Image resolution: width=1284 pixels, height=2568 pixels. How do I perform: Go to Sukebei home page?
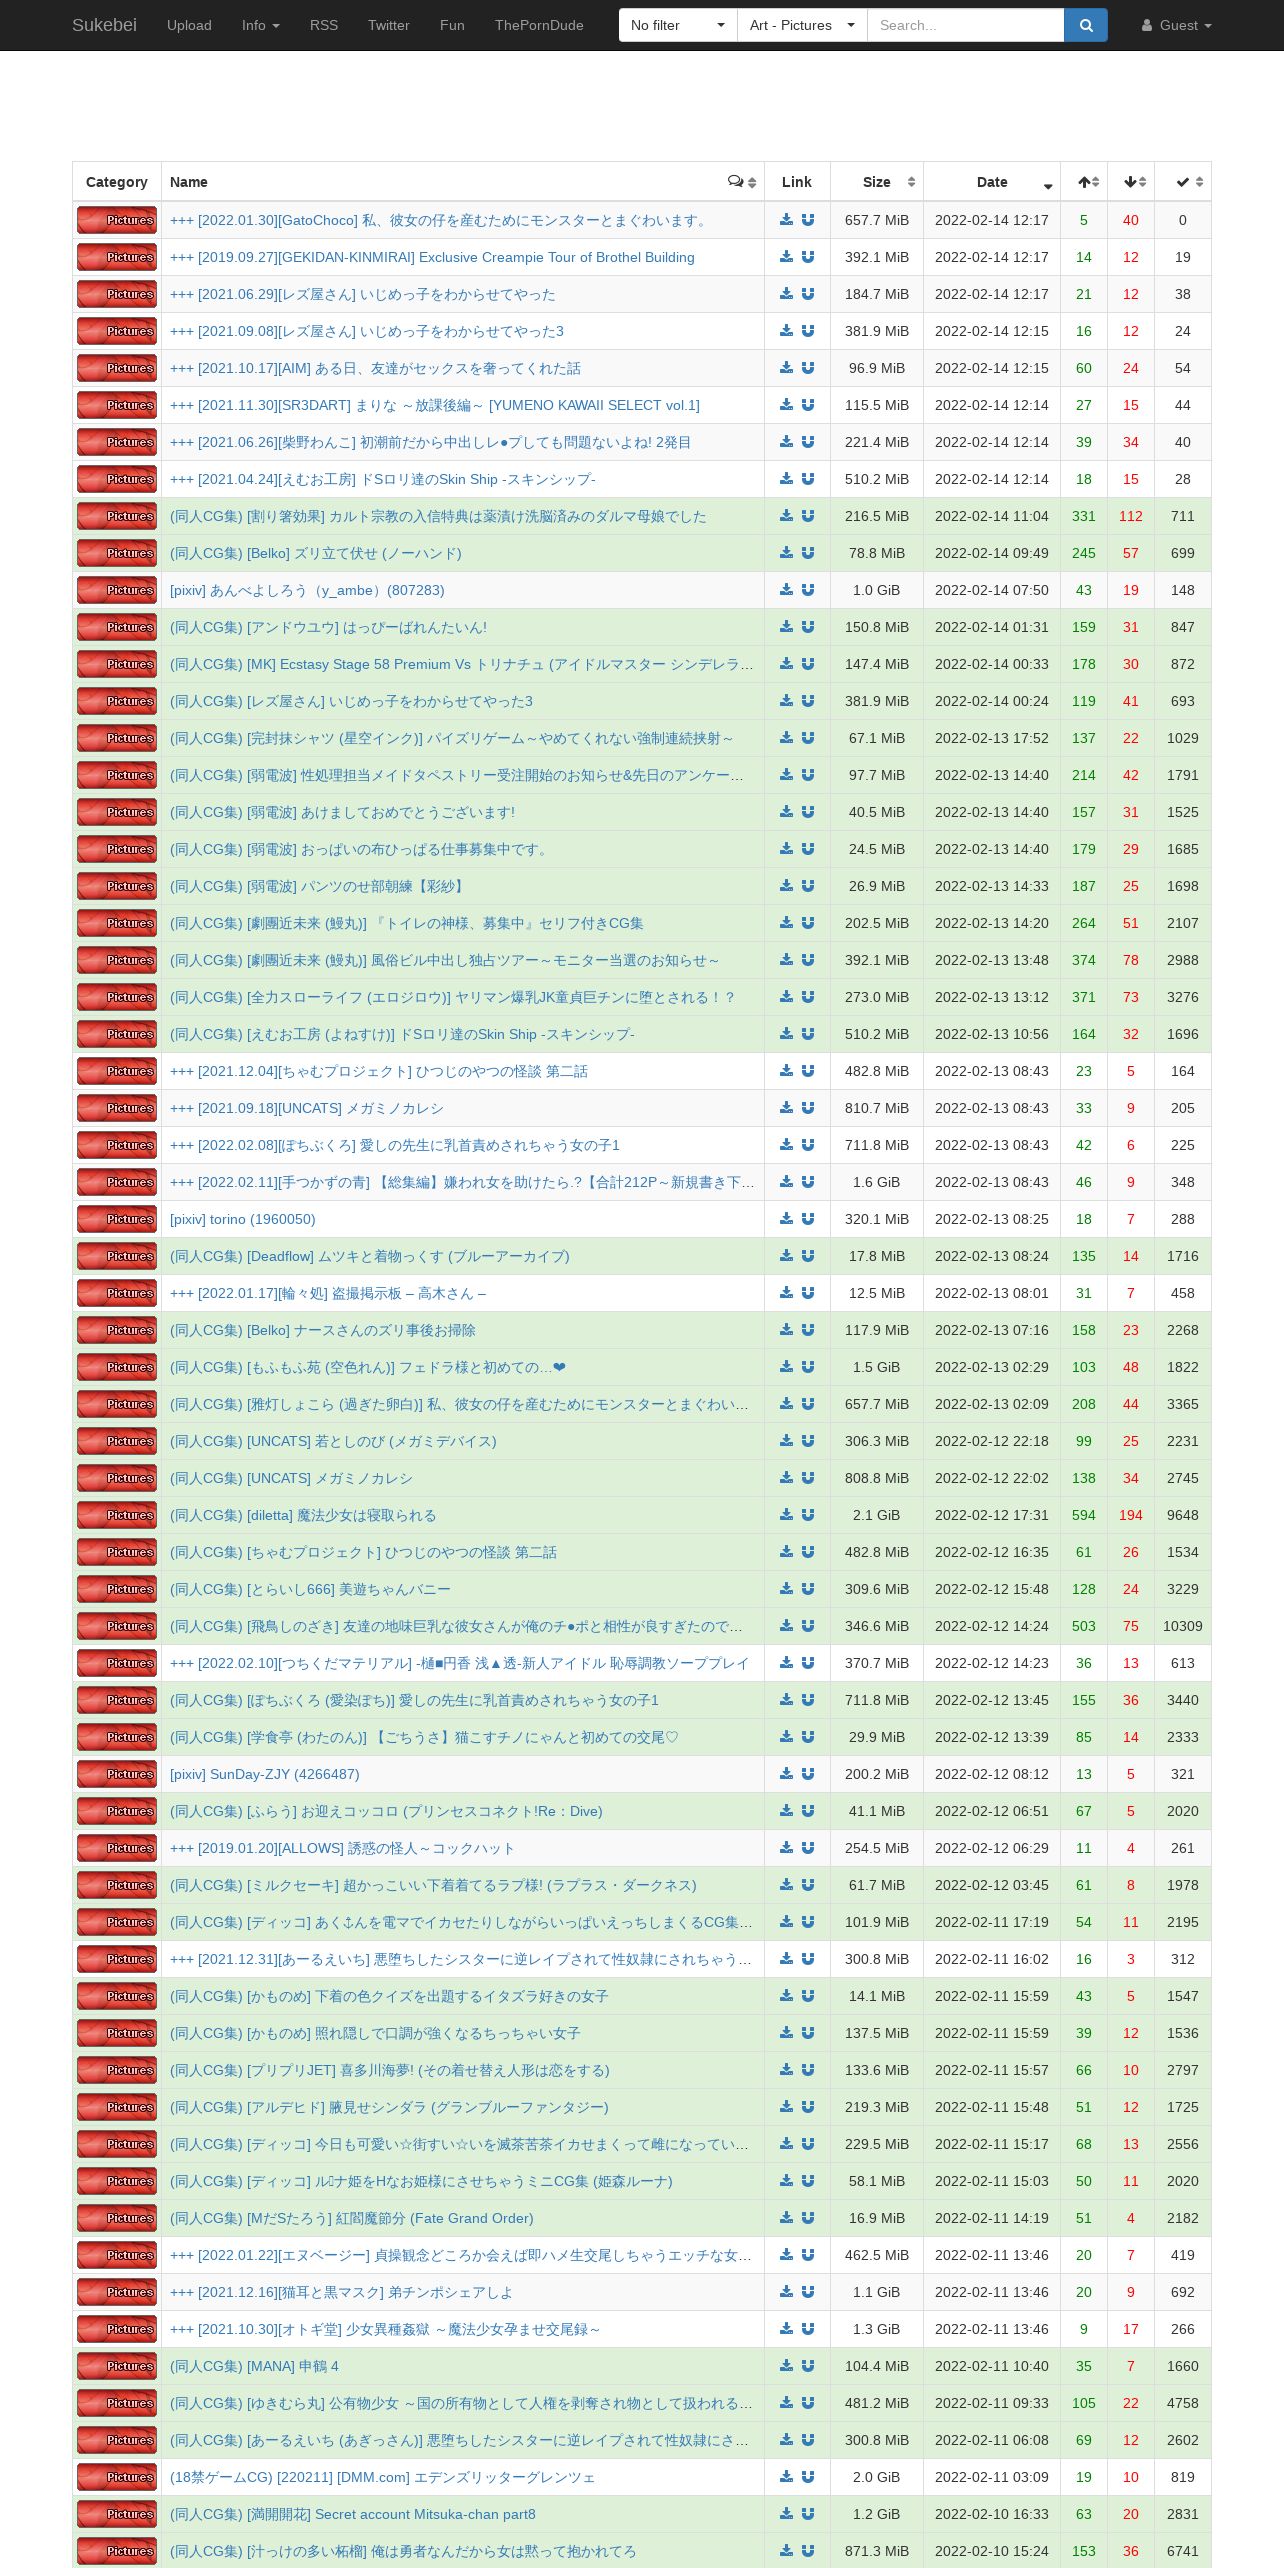pos(104,25)
